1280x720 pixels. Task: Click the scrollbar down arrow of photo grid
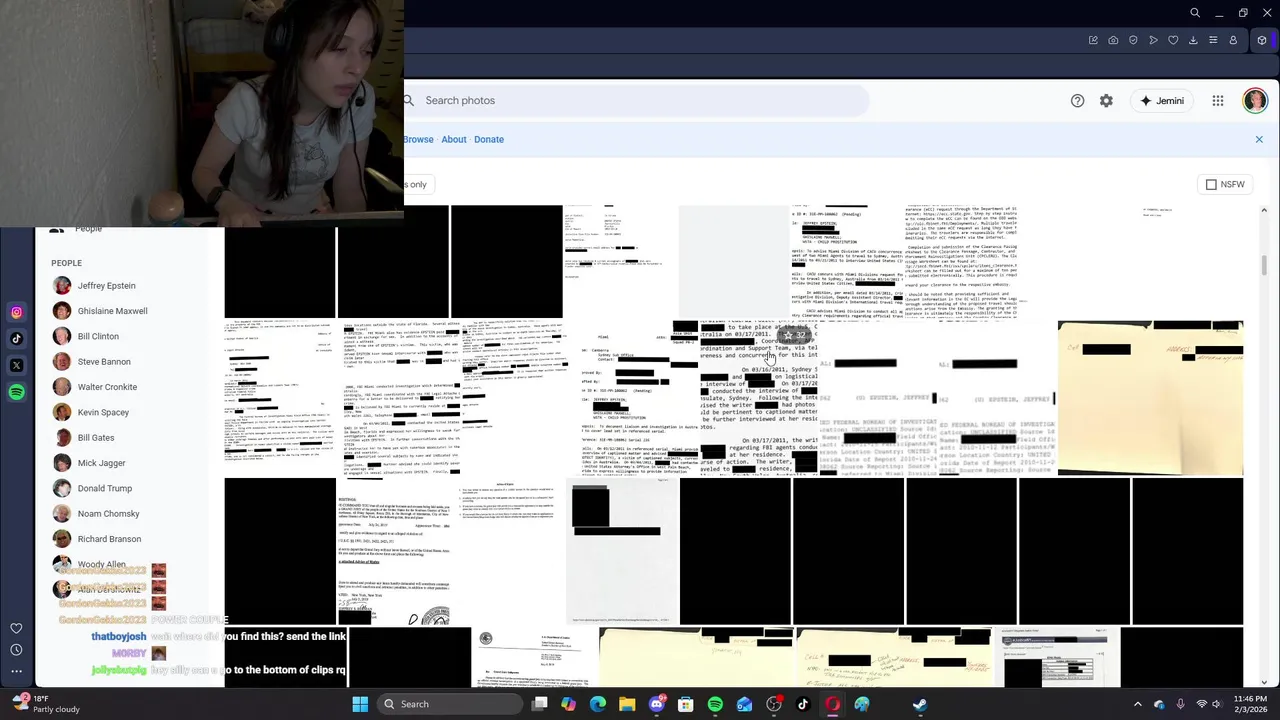[1264, 682]
